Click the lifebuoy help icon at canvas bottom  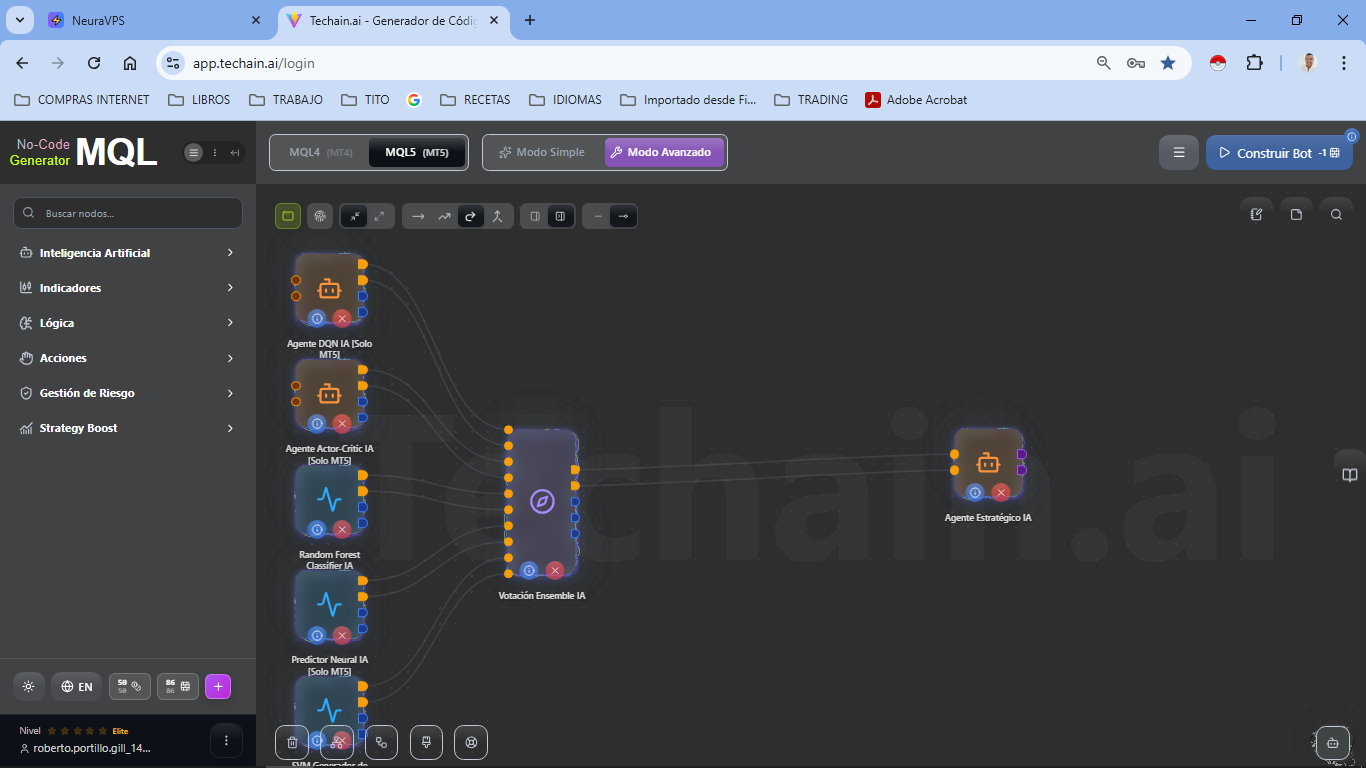471,742
